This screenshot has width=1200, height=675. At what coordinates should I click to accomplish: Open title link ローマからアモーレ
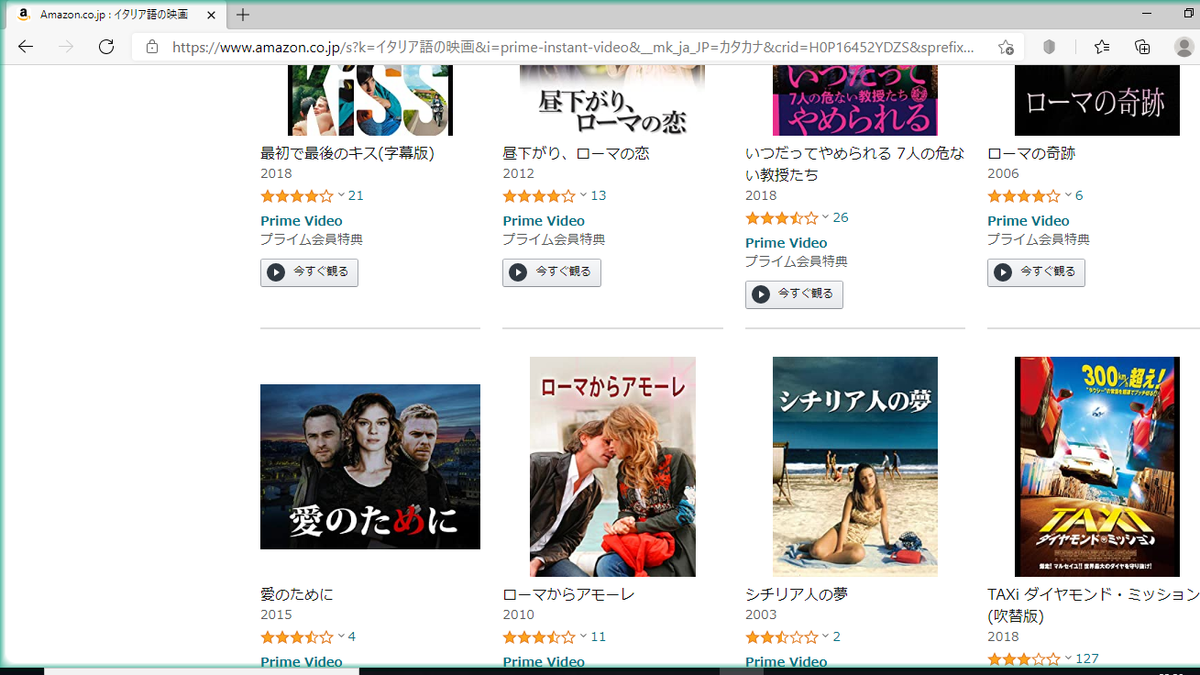pos(569,594)
